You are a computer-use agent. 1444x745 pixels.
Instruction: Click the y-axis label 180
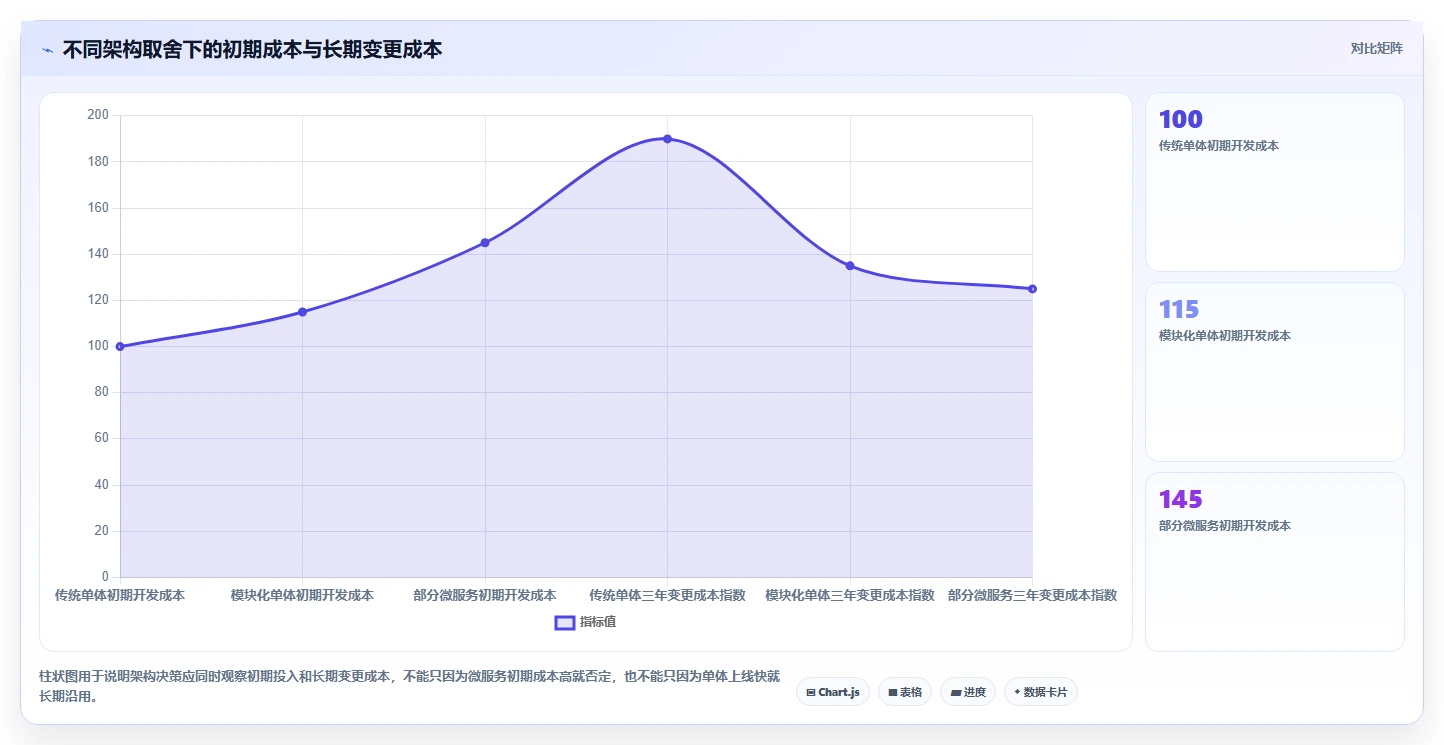pos(98,161)
